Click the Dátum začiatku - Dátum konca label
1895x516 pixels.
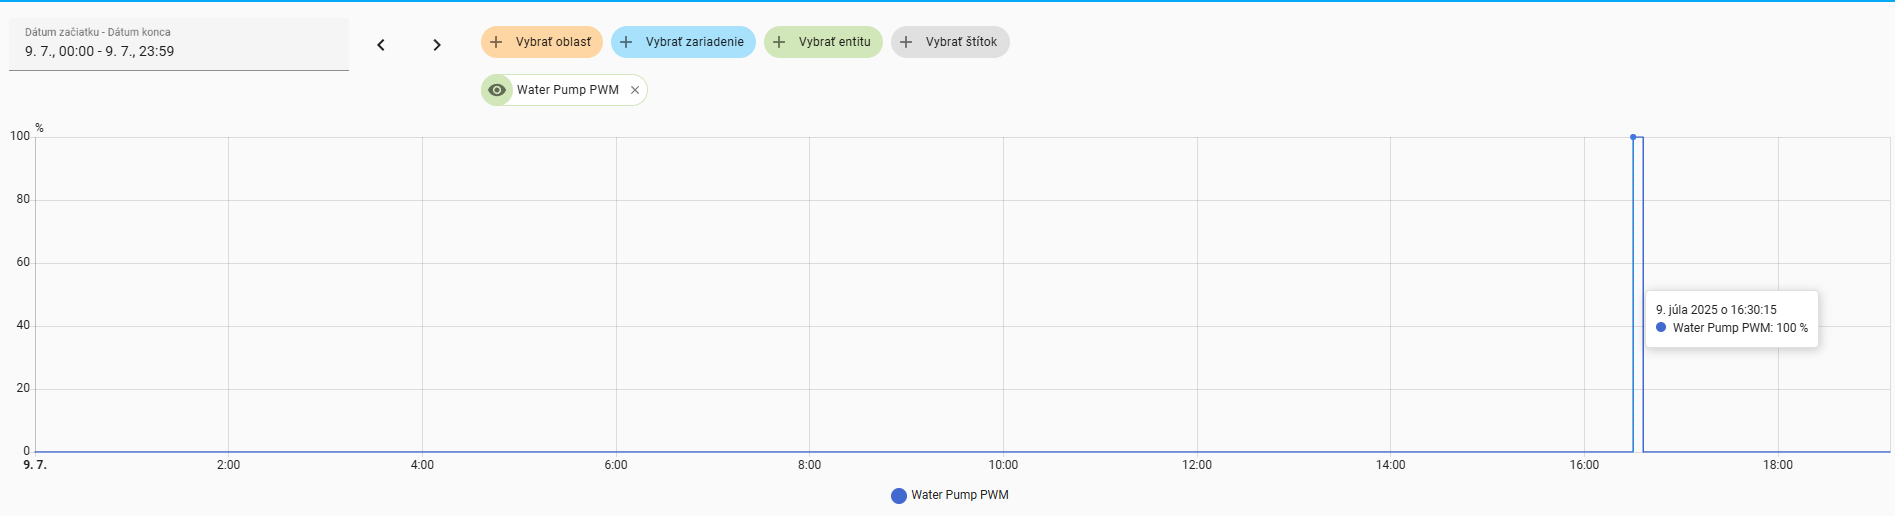pos(98,32)
